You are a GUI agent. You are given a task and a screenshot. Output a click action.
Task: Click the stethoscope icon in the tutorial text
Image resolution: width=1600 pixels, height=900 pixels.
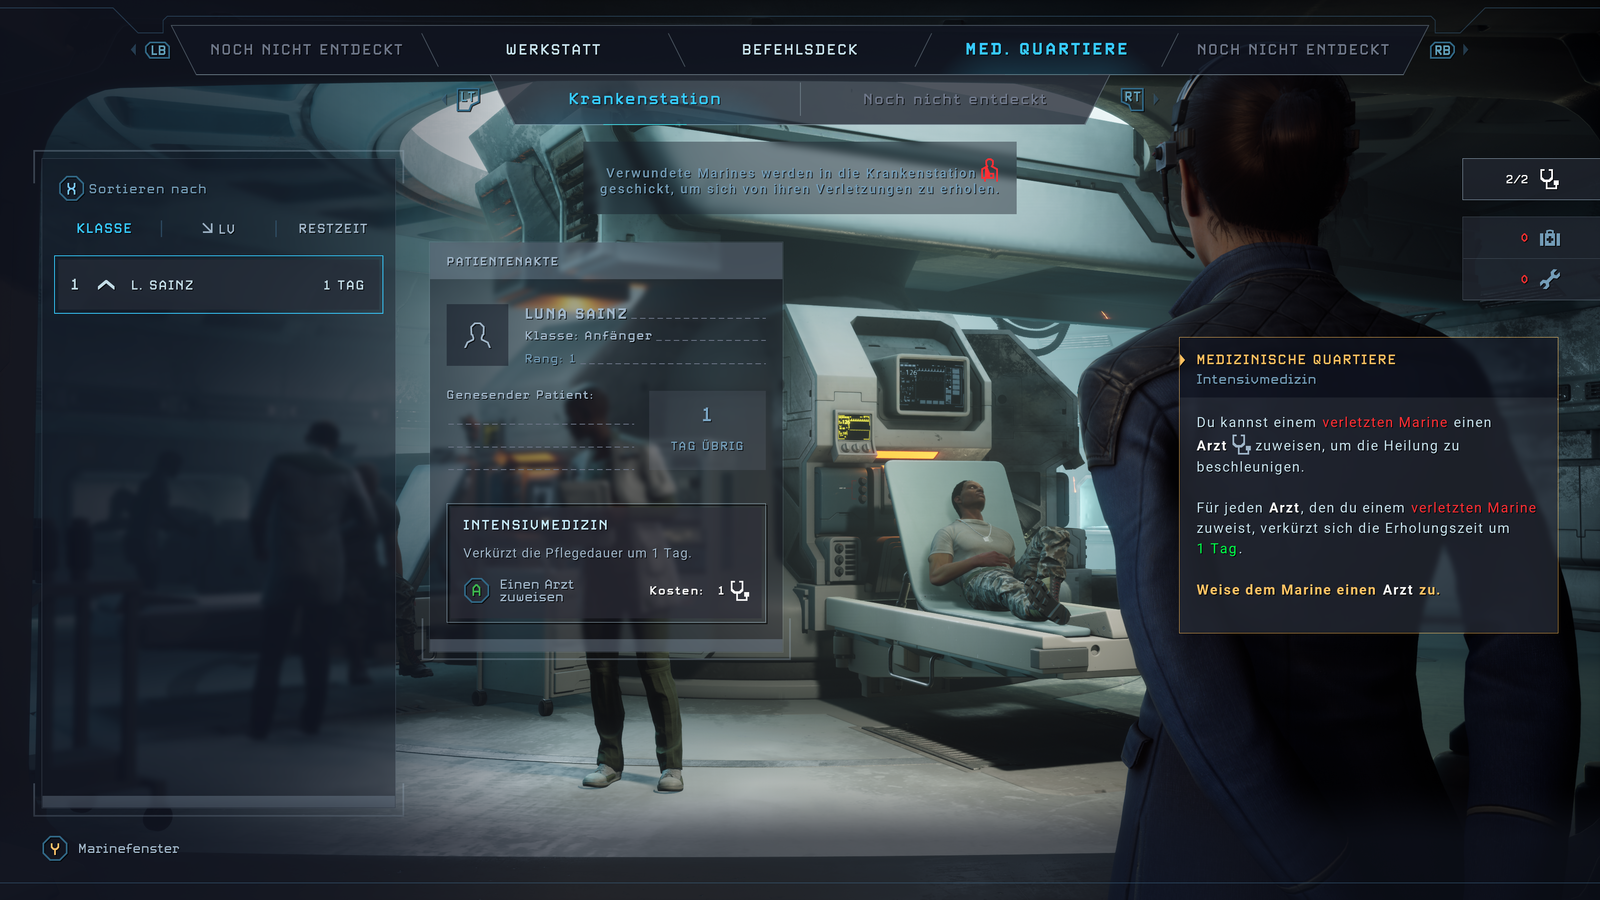1241,444
